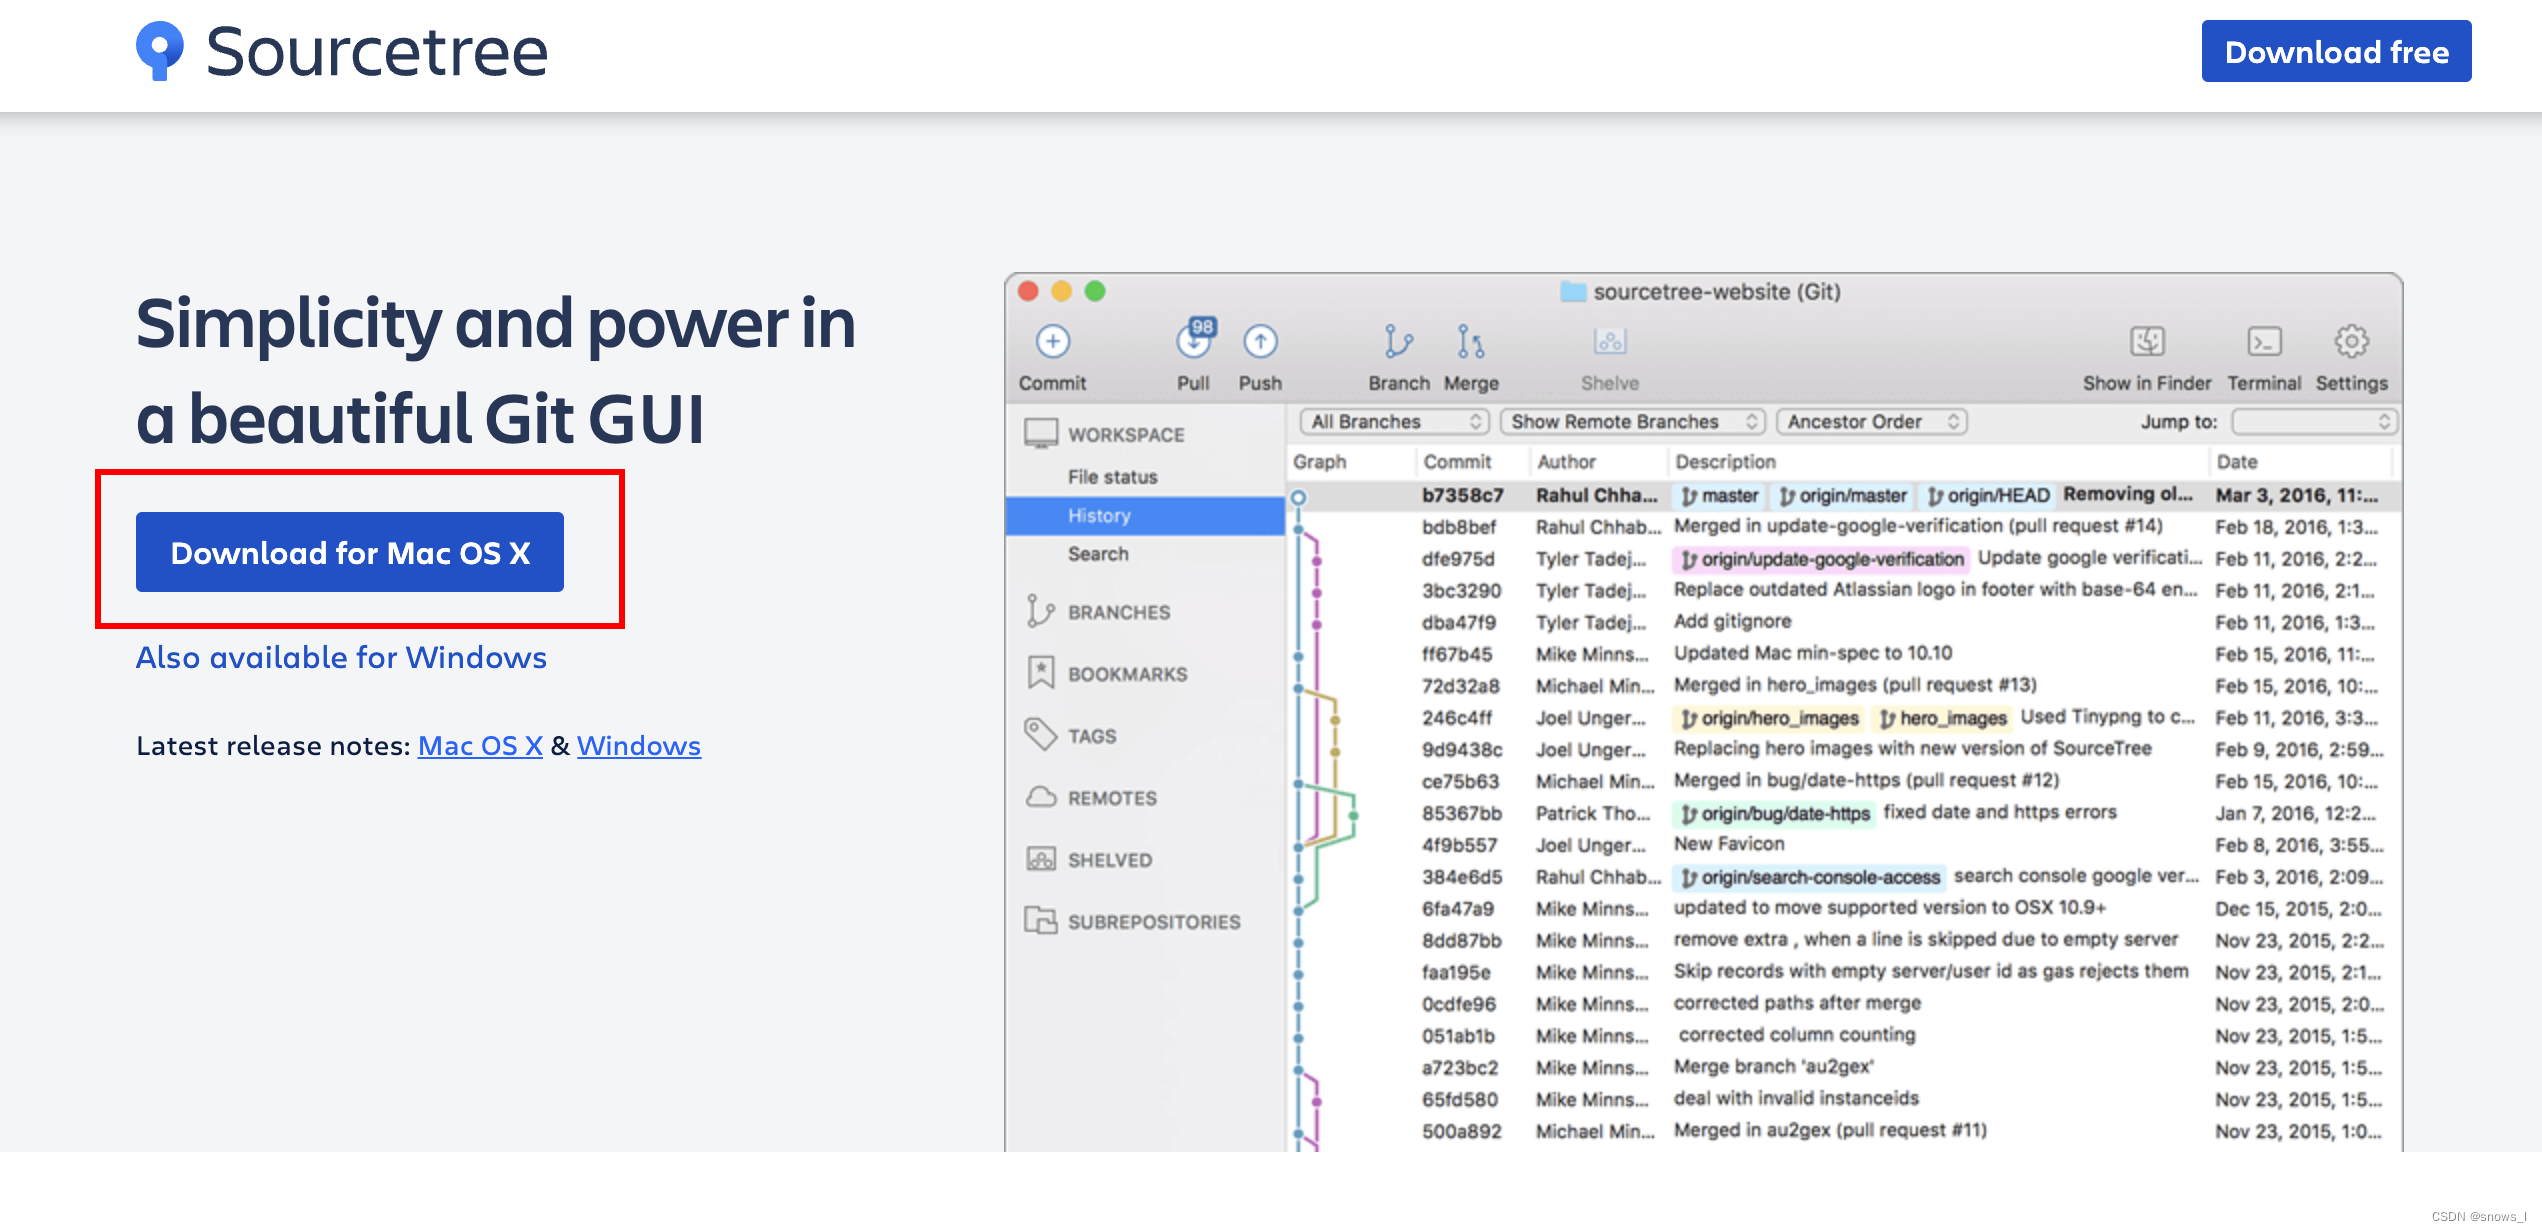Click the Show in Finder icon
Viewport: 2542px width, 1232px height.
point(2147,342)
